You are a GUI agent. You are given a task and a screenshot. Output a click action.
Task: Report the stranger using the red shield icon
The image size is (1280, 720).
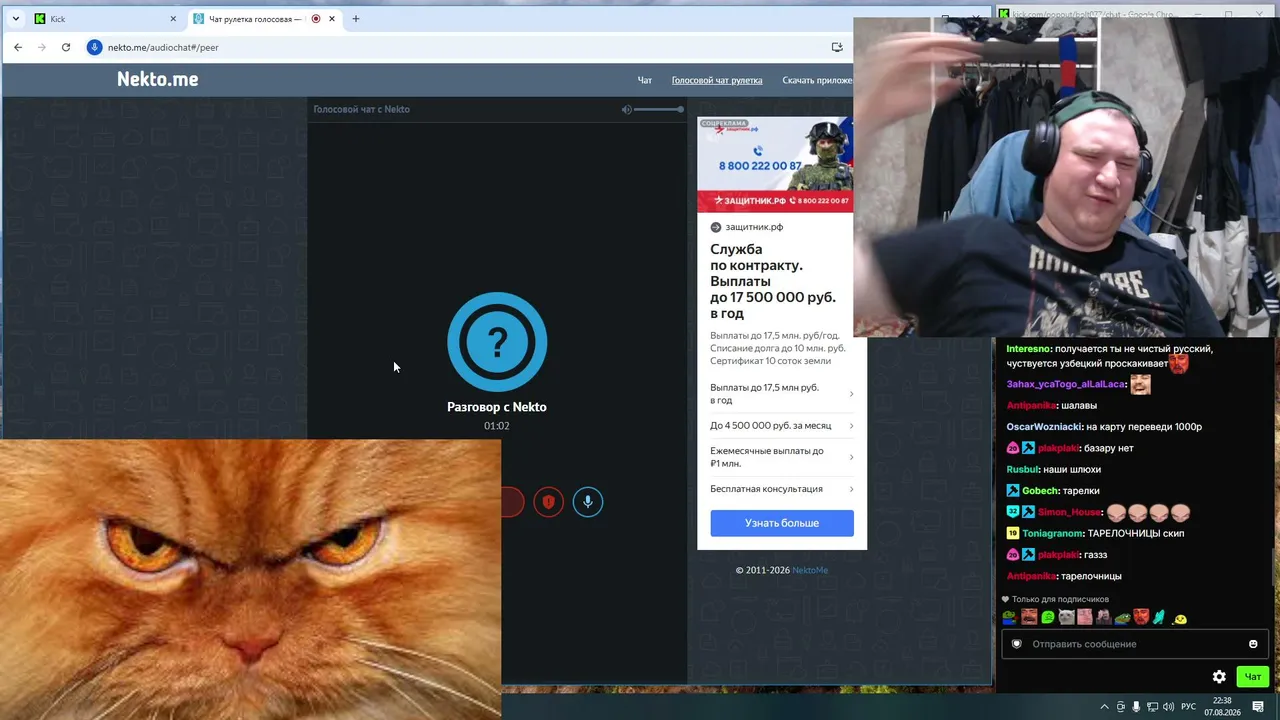point(548,502)
